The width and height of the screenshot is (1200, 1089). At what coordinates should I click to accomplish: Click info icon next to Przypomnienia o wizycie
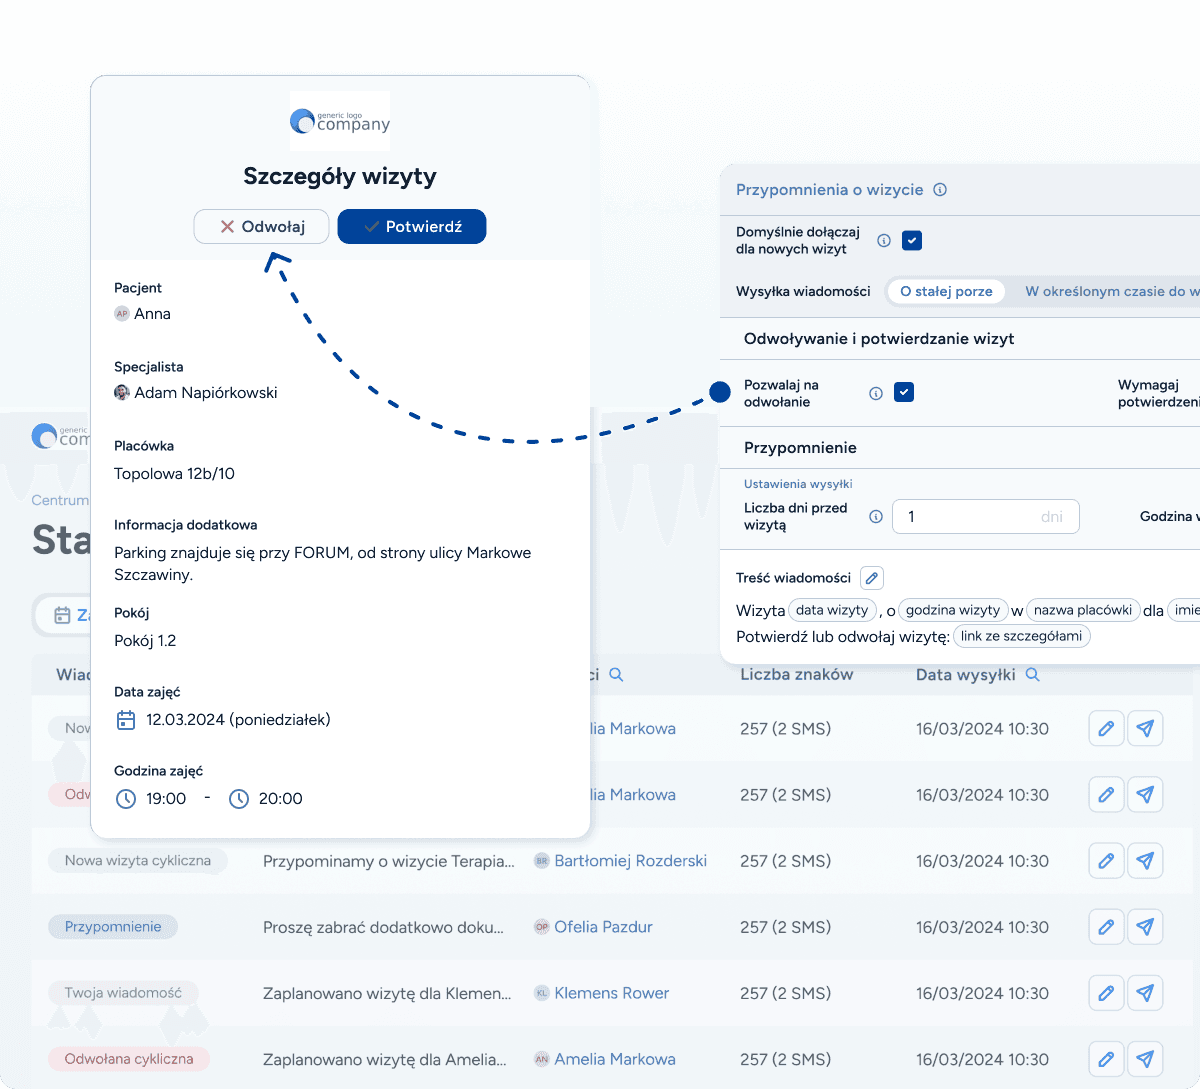[940, 190]
